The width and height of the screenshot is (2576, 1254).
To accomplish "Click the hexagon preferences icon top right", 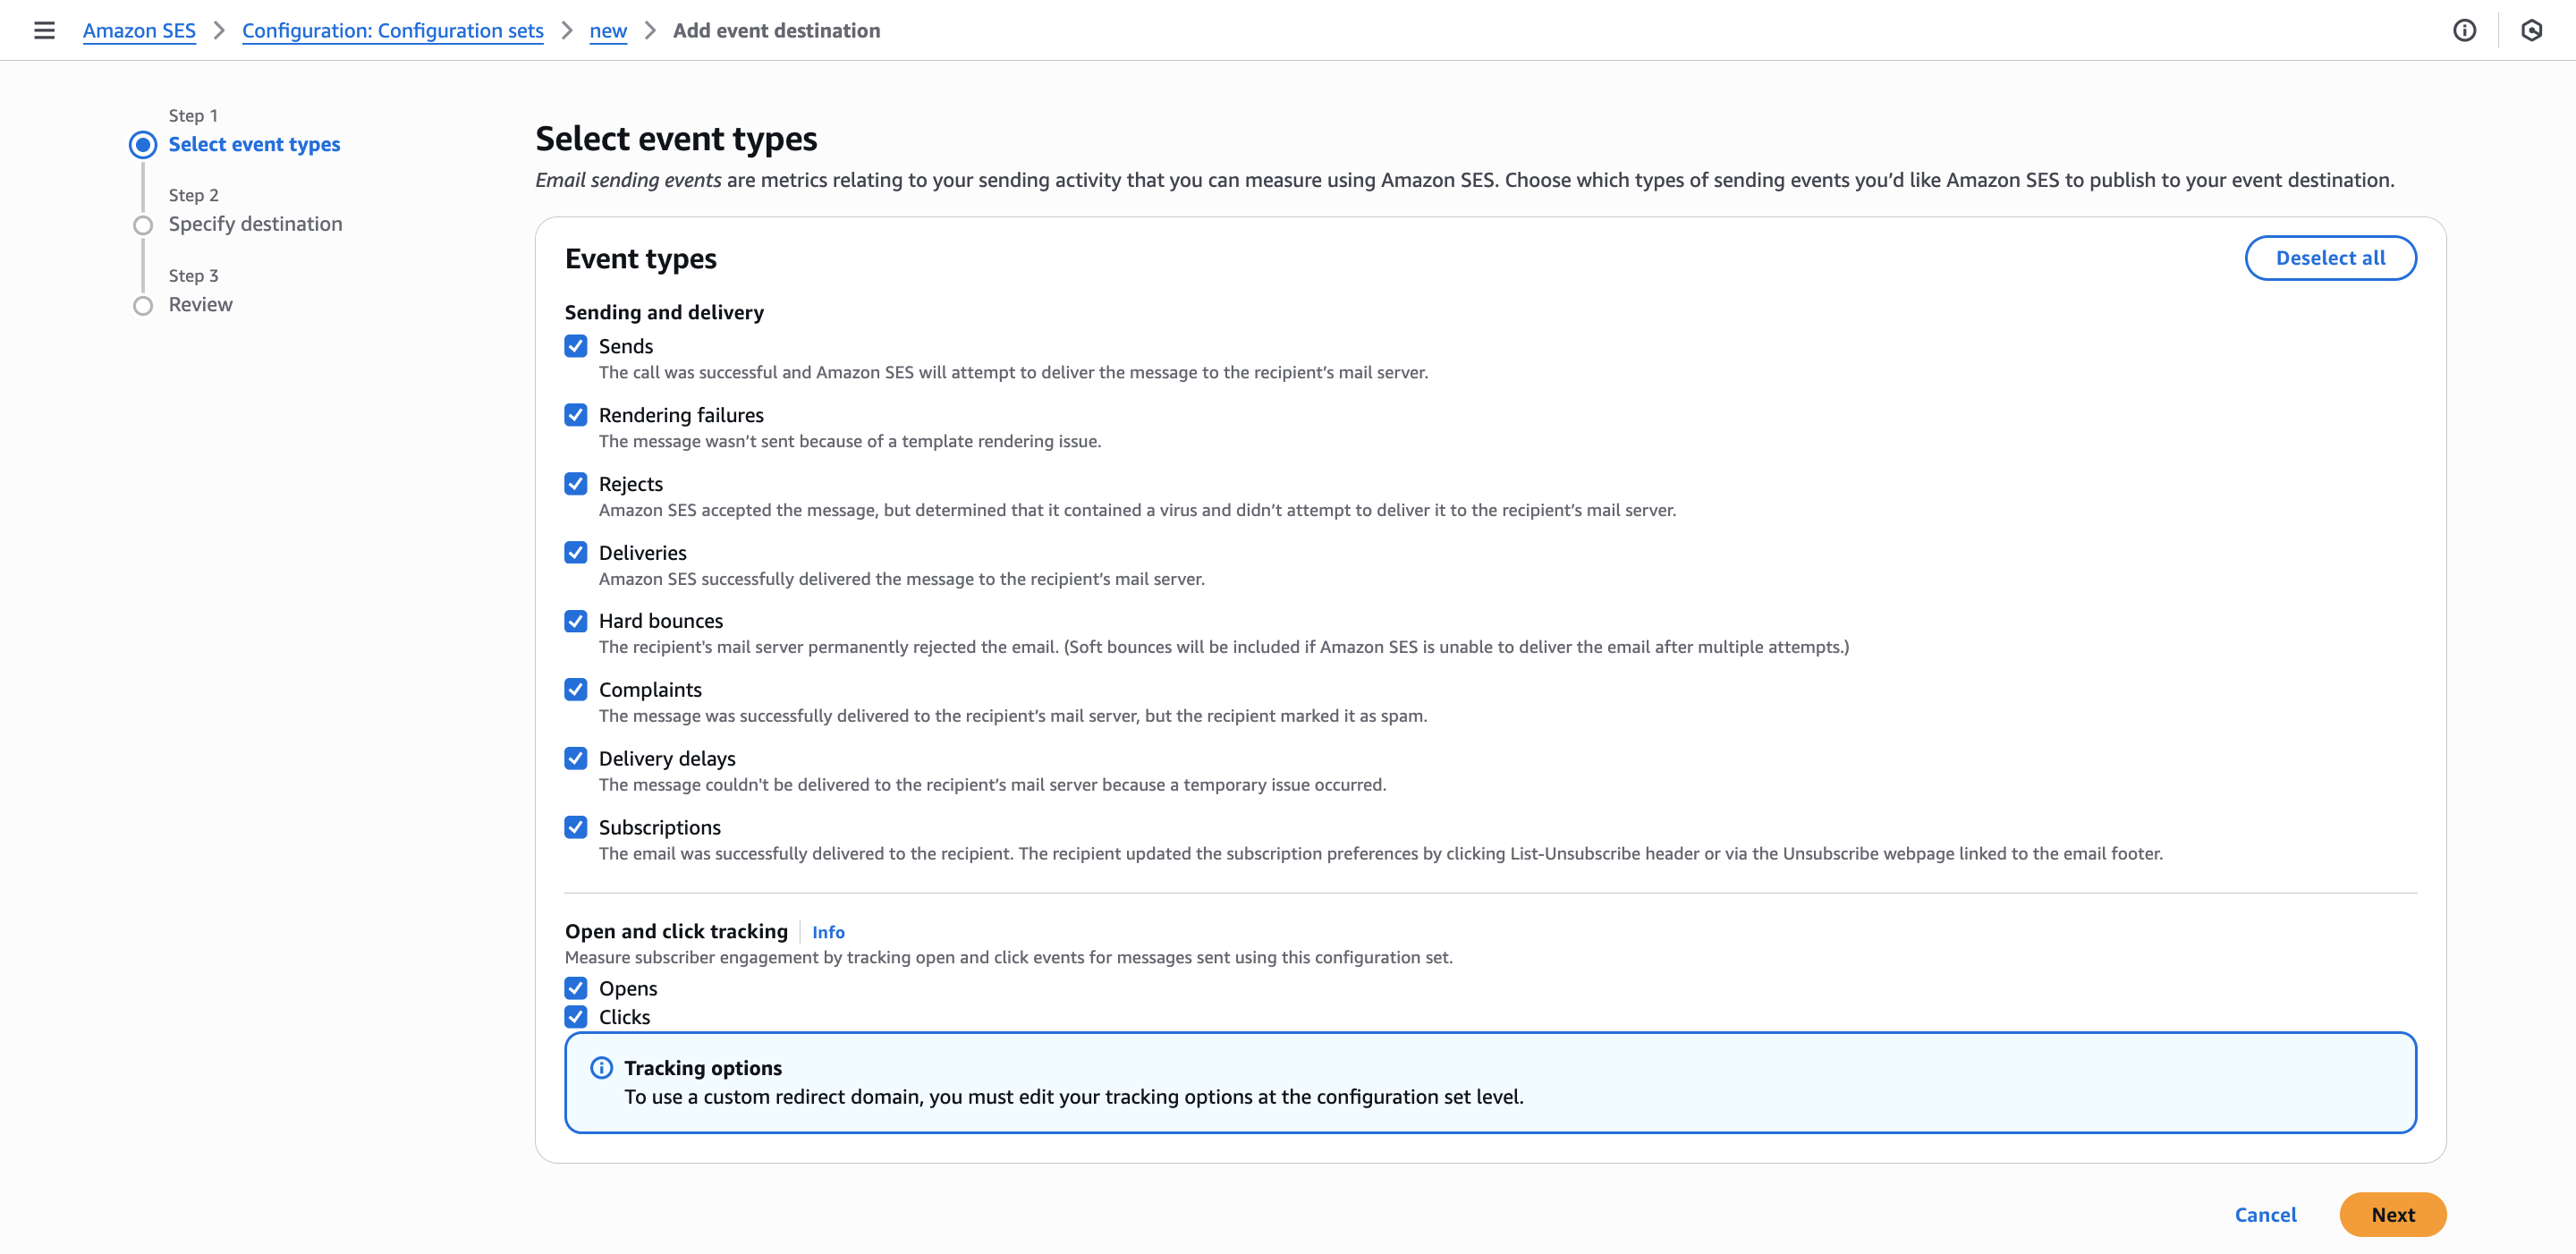I will pos(2531,30).
